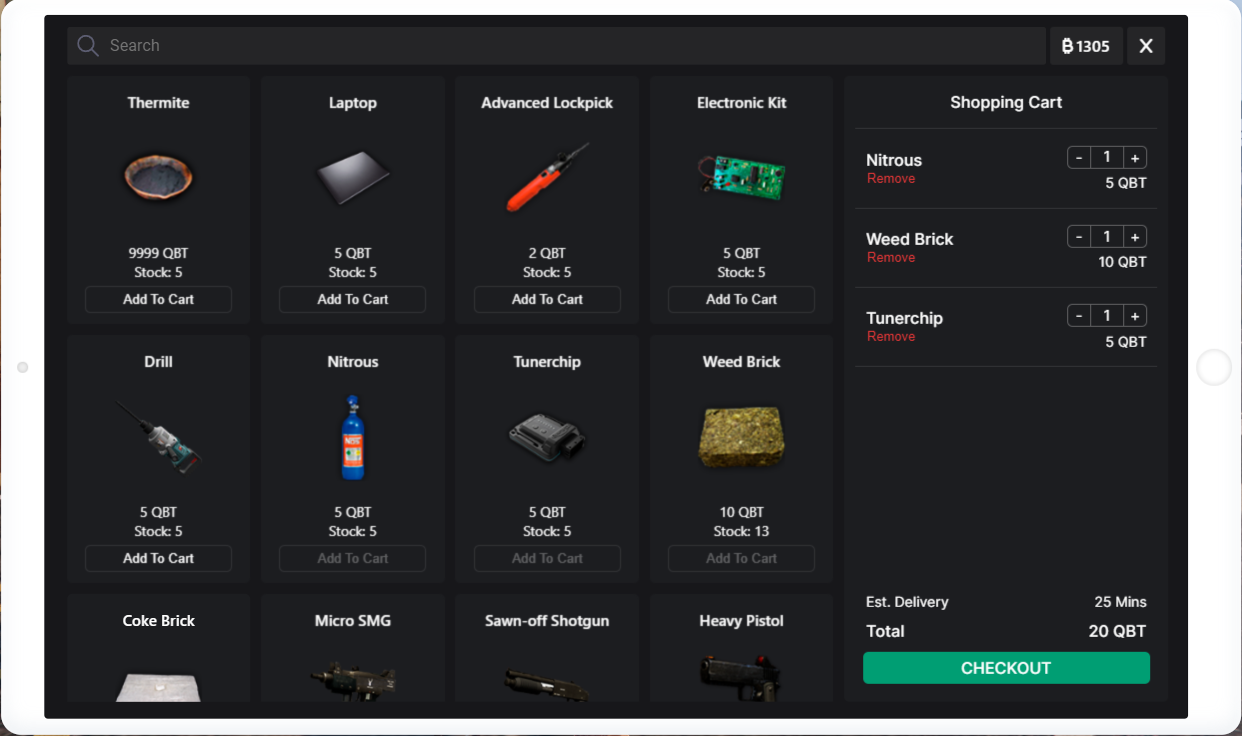This screenshot has height=736, width=1242.
Task: Click the Thermite item image
Action: click(158, 178)
